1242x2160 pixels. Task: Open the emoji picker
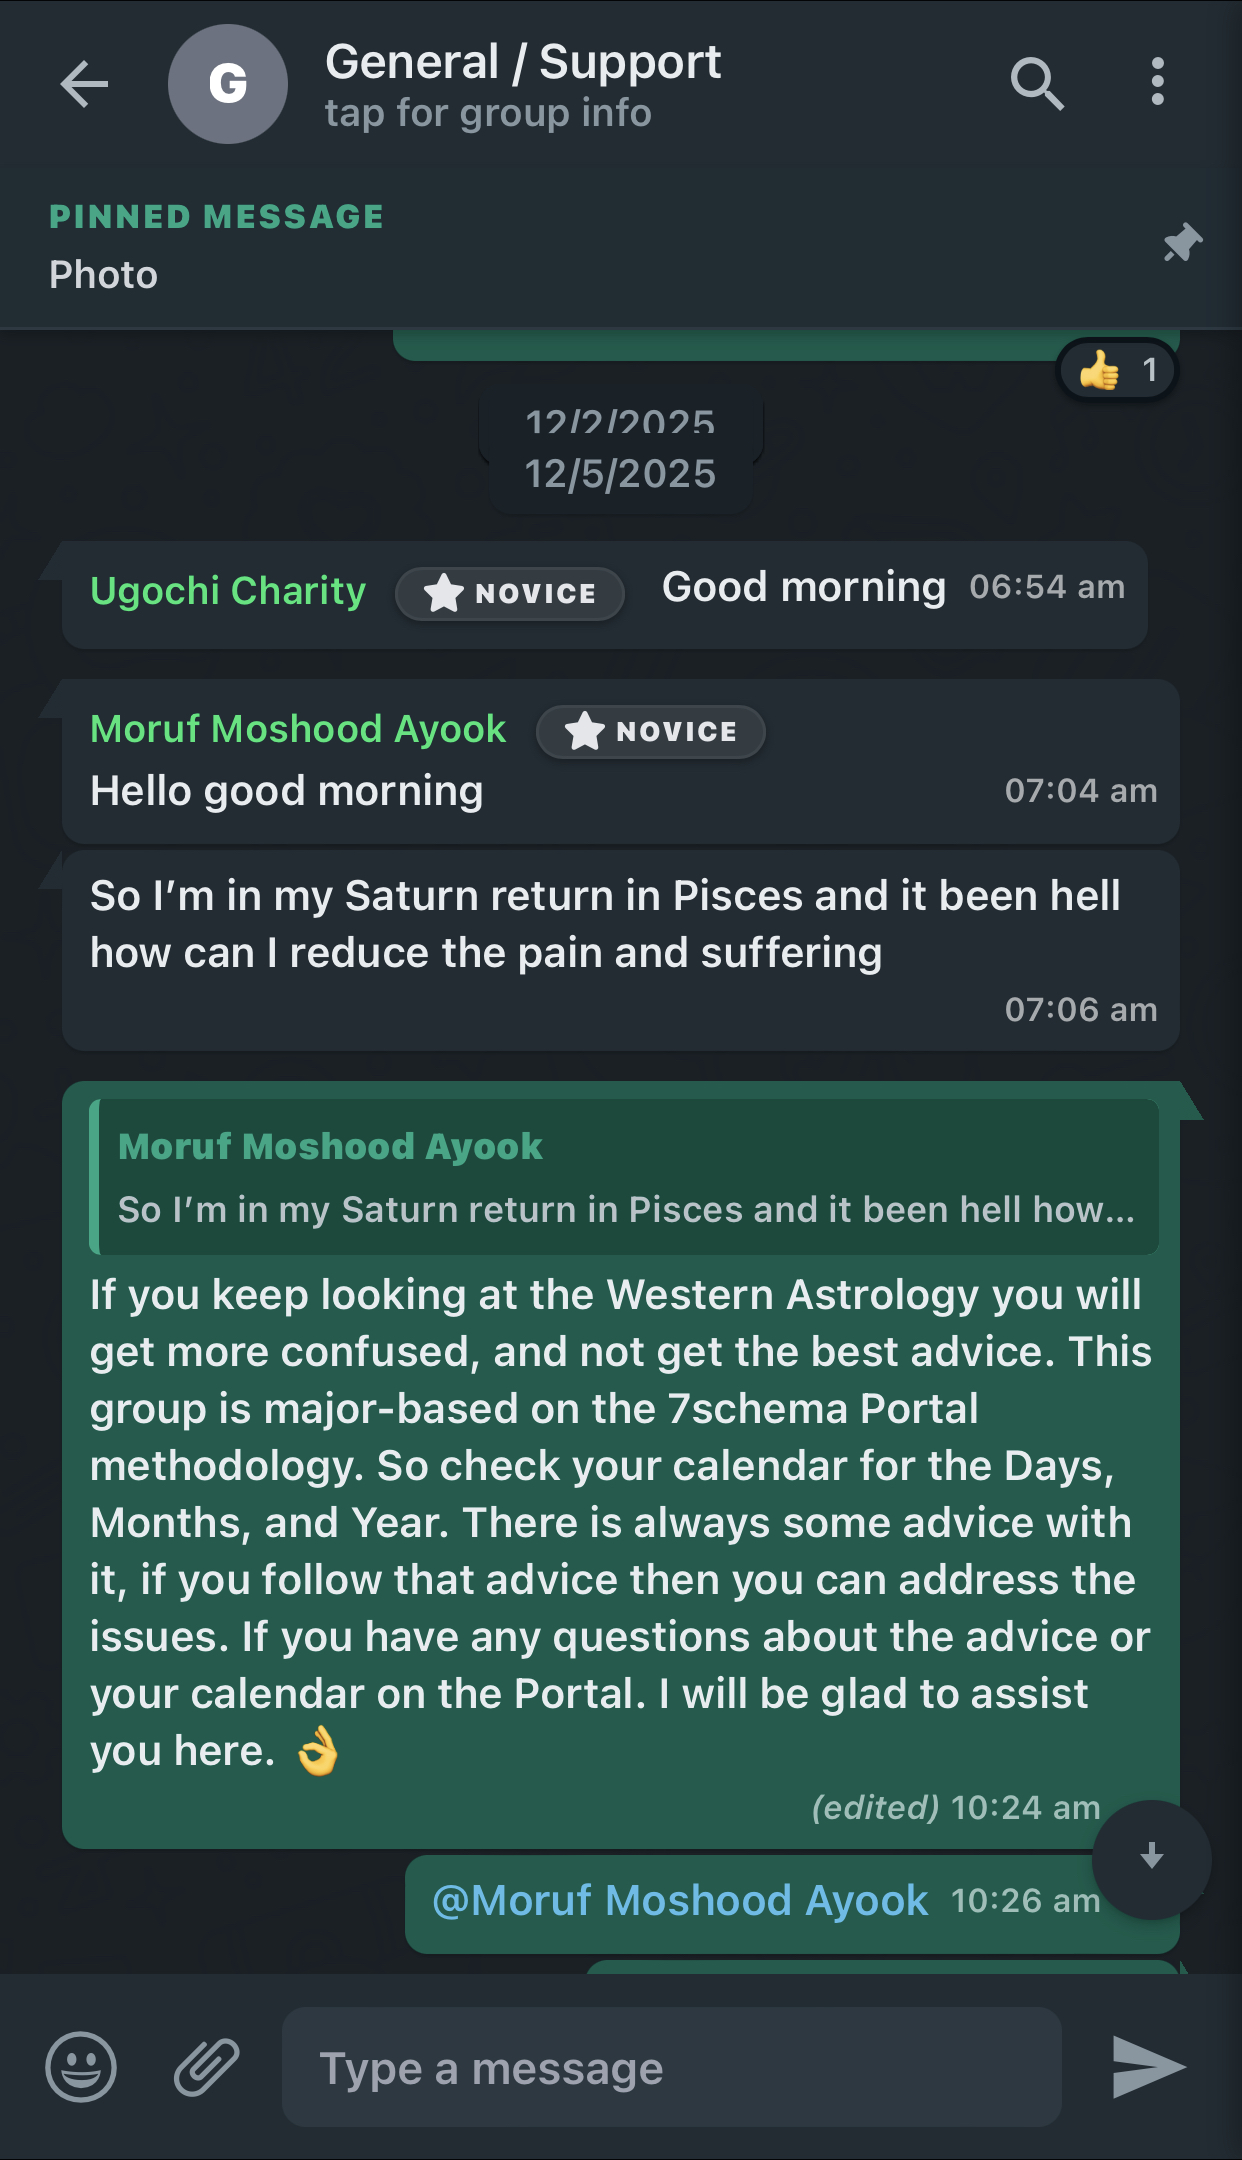click(81, 2067)
